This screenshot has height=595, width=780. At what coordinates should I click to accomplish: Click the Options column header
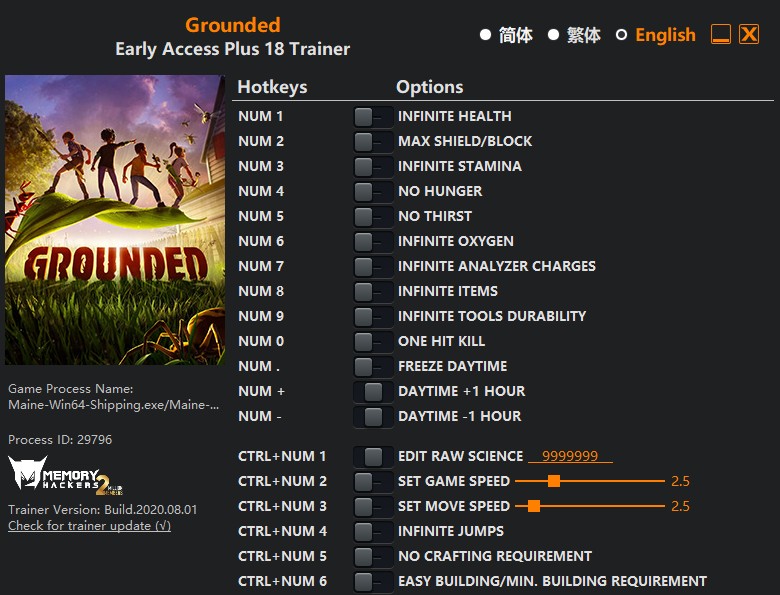(x=430, y=87)
